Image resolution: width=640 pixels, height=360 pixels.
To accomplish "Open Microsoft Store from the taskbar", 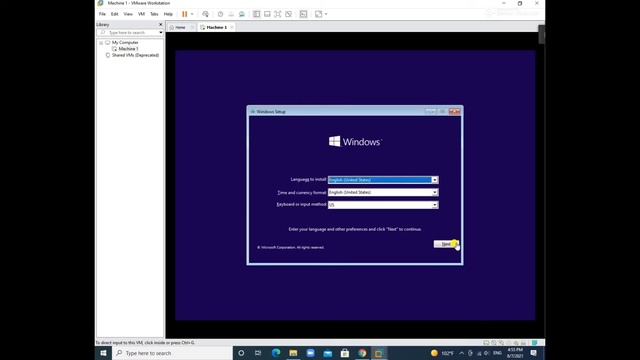I will point(345,353).
